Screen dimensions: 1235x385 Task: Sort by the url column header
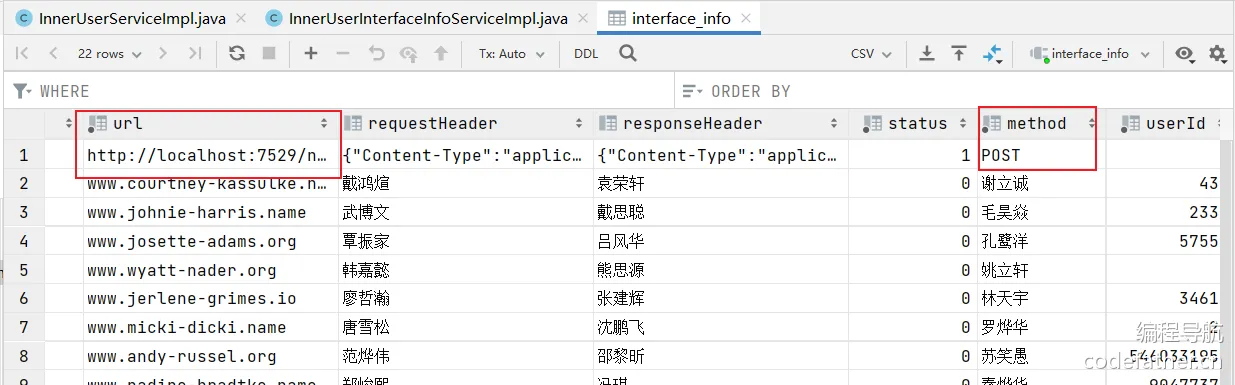coord(209,124)
